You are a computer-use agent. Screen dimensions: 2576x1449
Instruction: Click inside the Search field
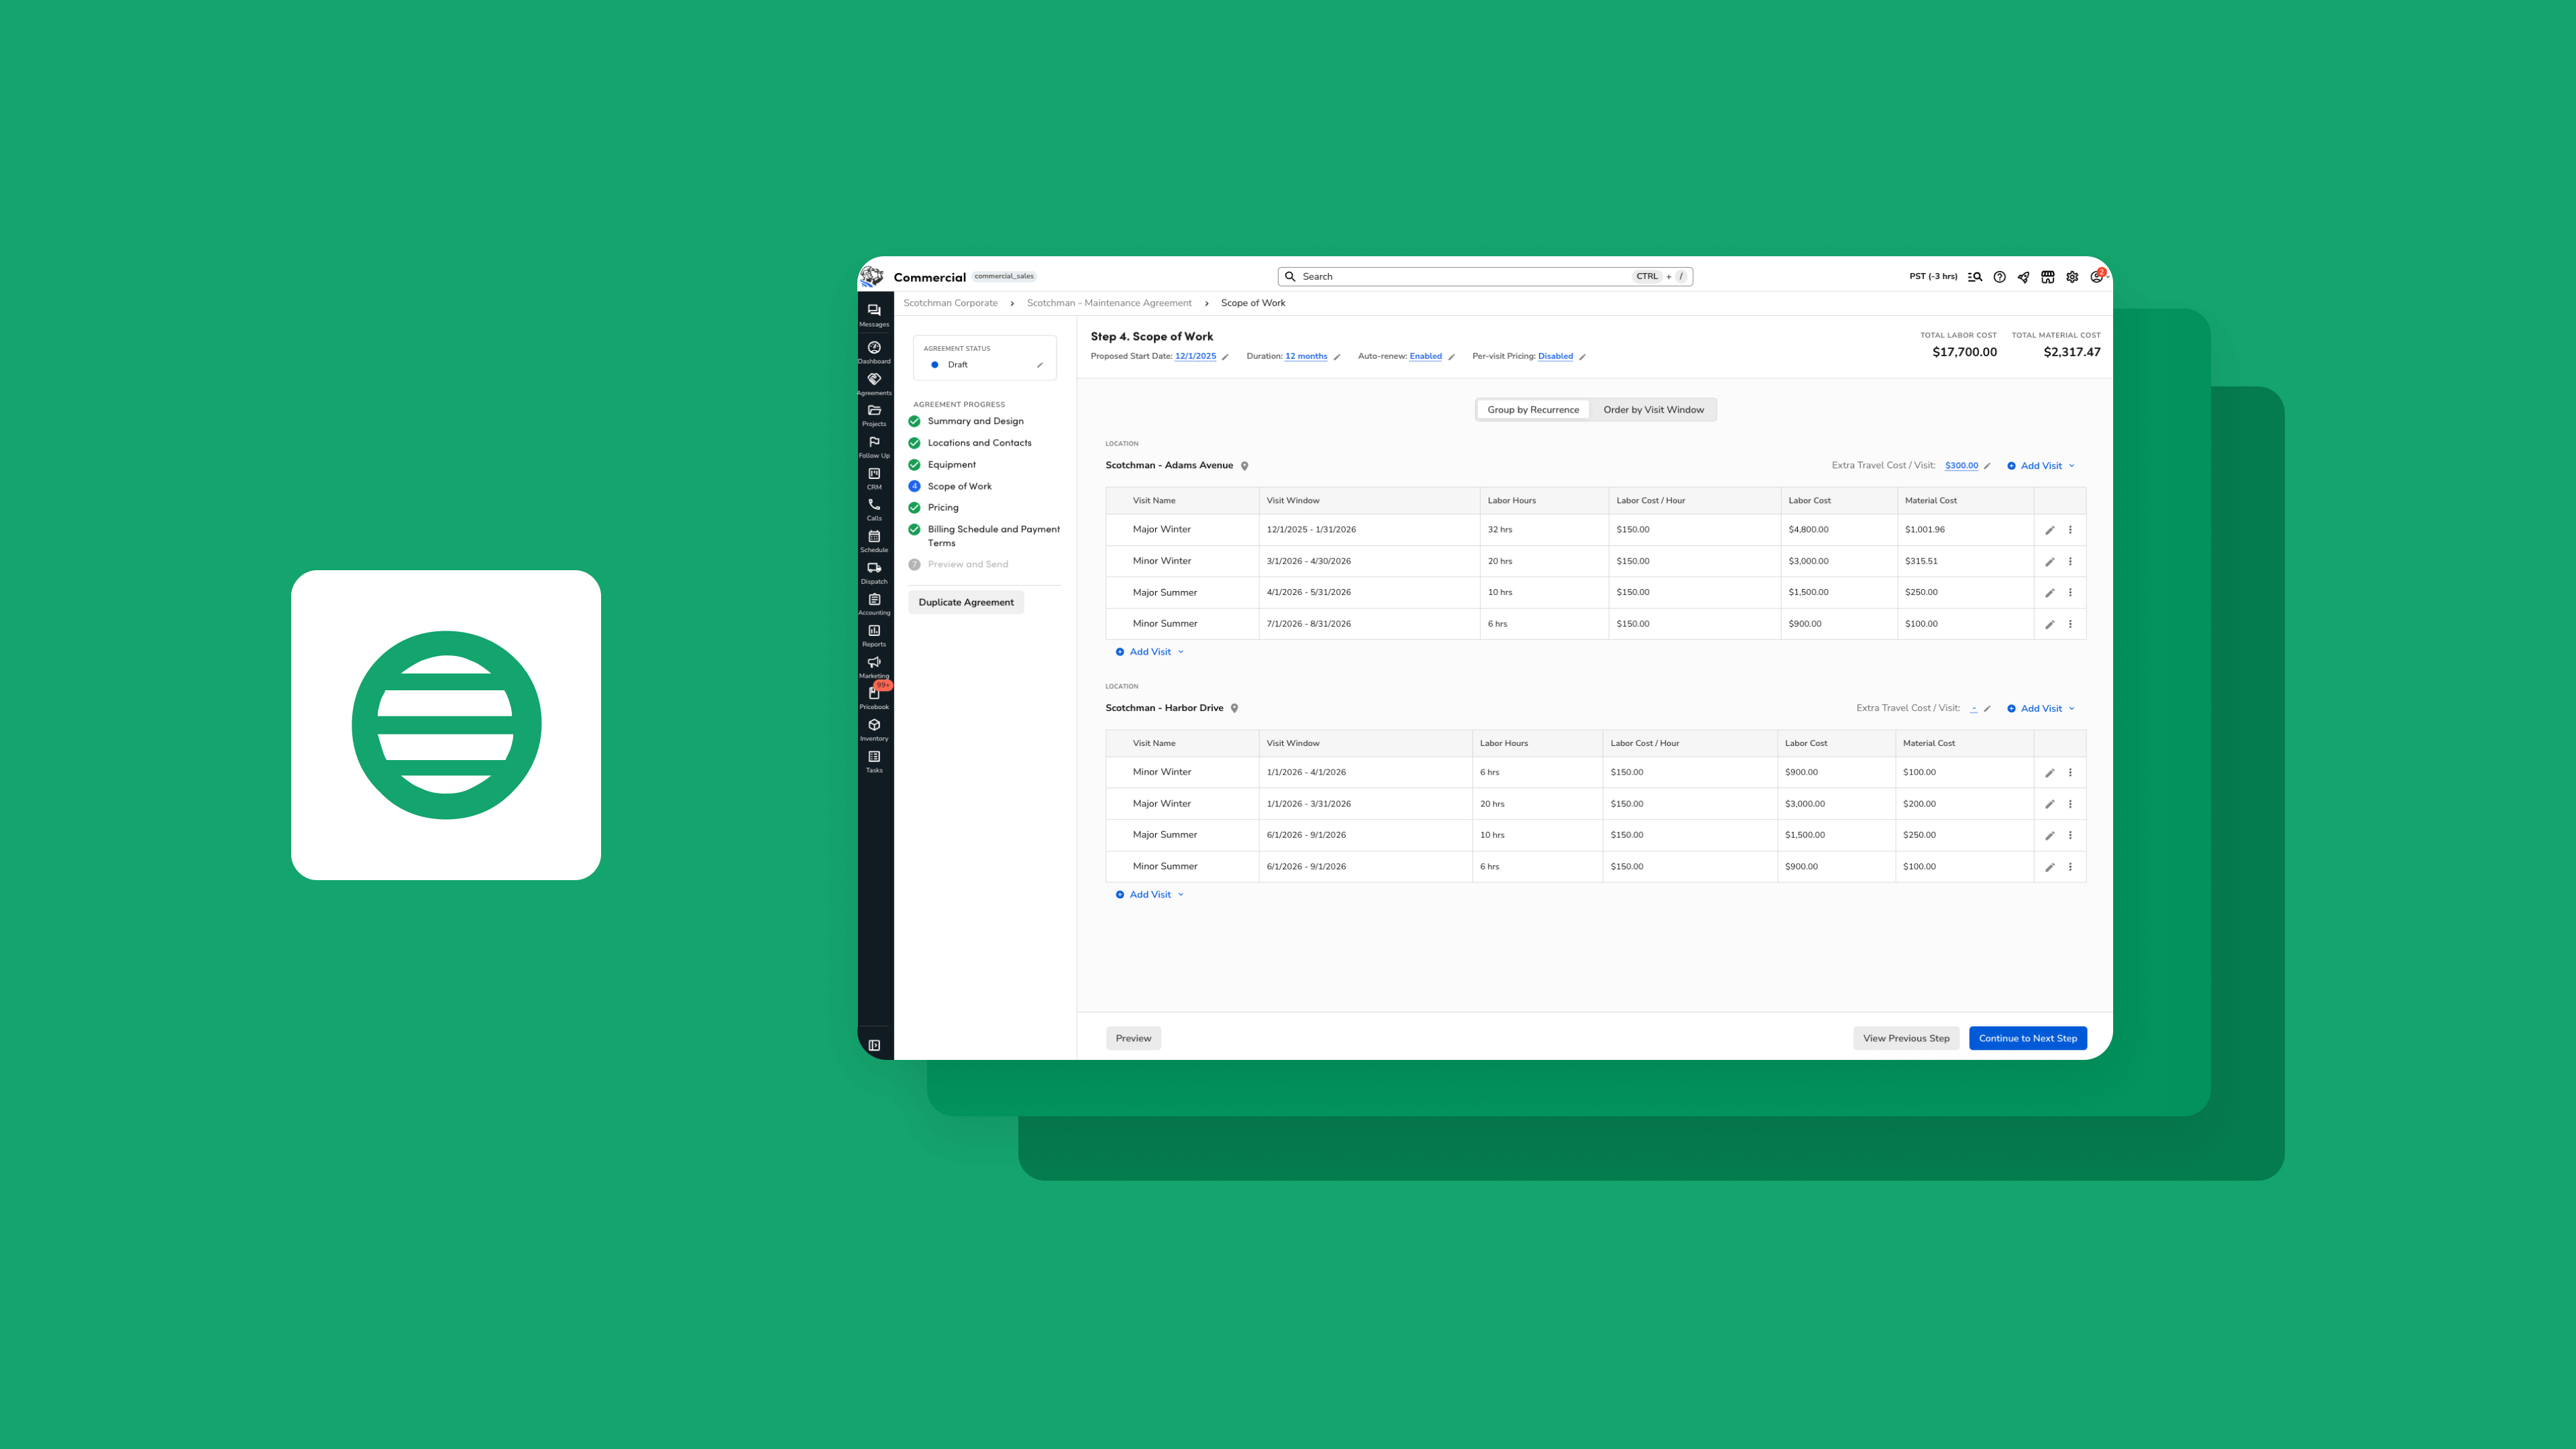pyautogui.click(x=1460, y=277)
